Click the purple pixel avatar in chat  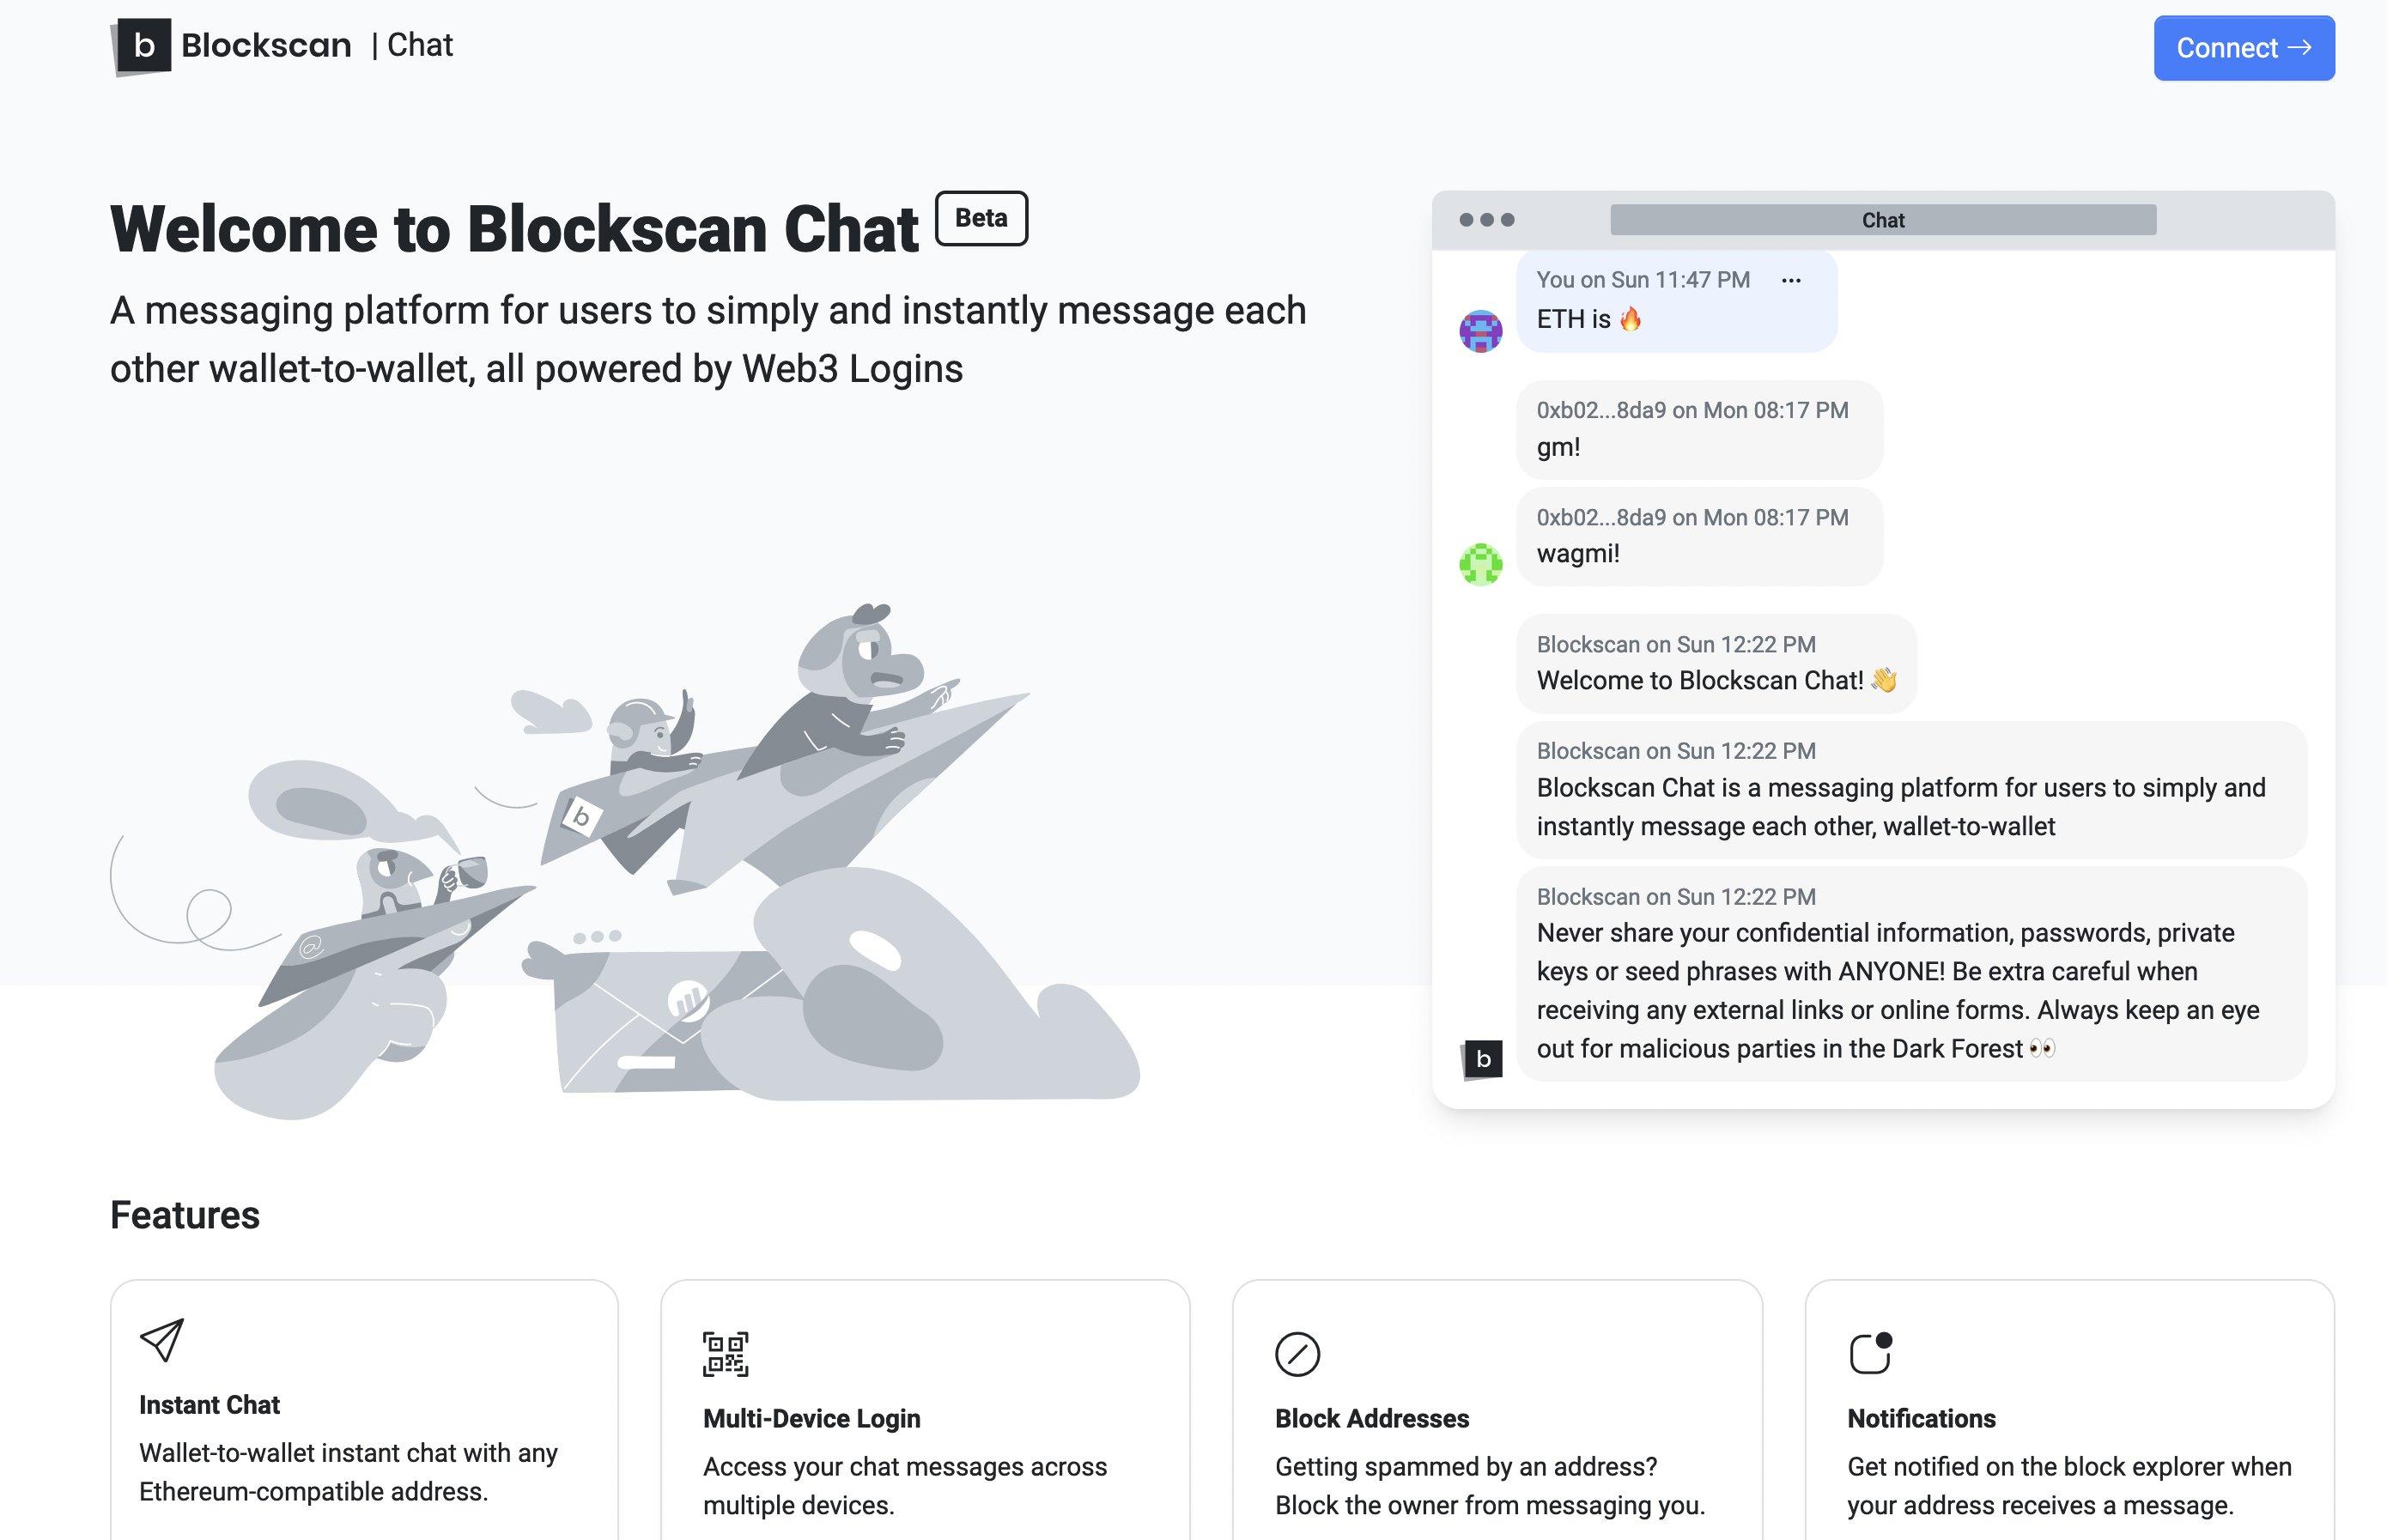1480,331
